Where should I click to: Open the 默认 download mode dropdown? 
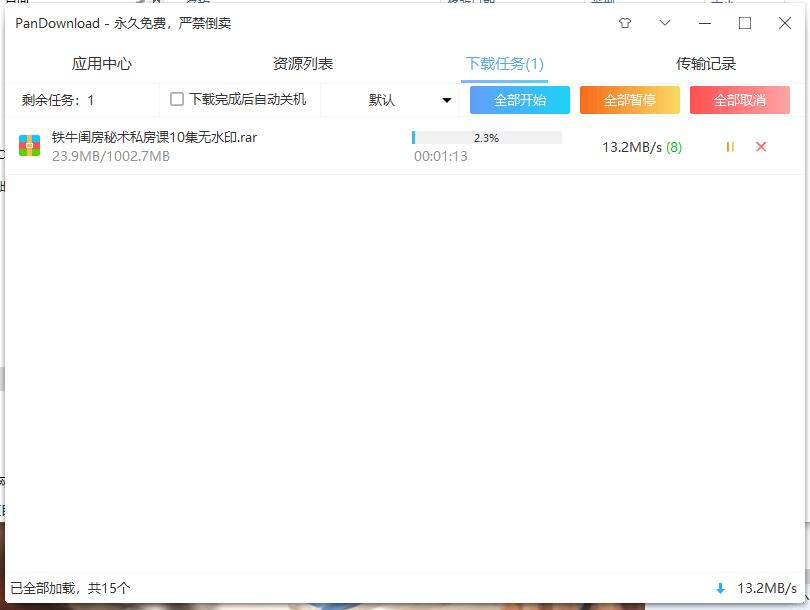tap(400, 99)
